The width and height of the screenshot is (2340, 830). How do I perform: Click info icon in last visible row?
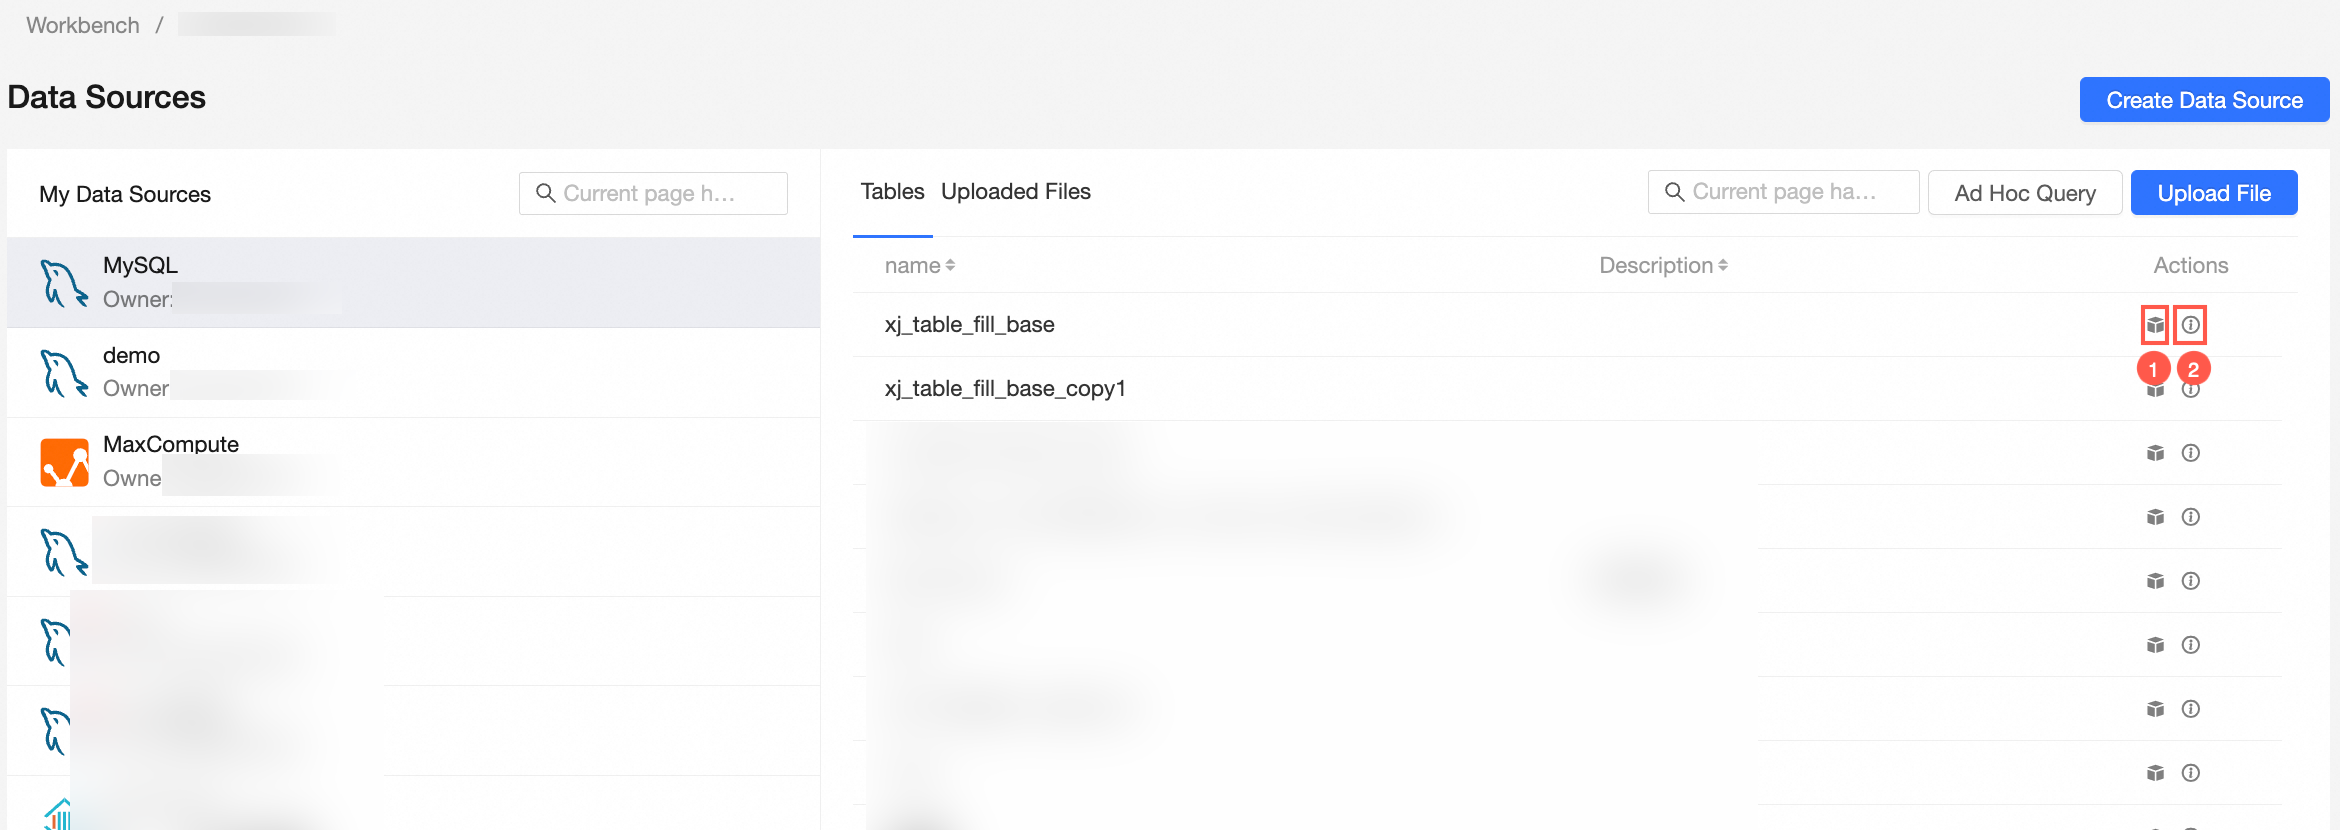[2190, 773]
